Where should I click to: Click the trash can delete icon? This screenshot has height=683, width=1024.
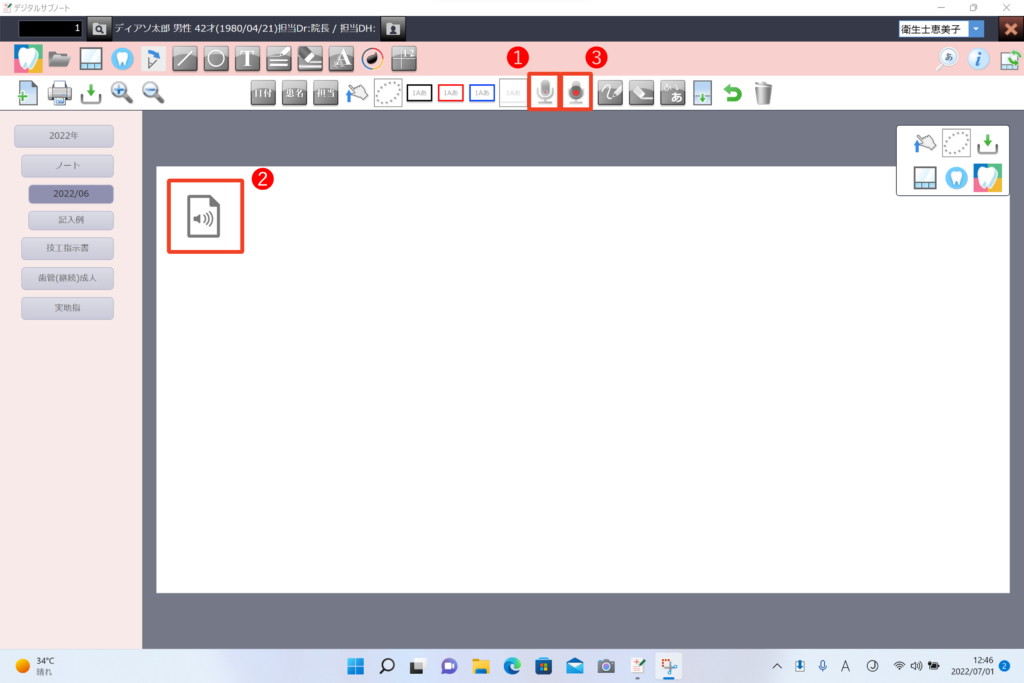[x=763, y=93]
